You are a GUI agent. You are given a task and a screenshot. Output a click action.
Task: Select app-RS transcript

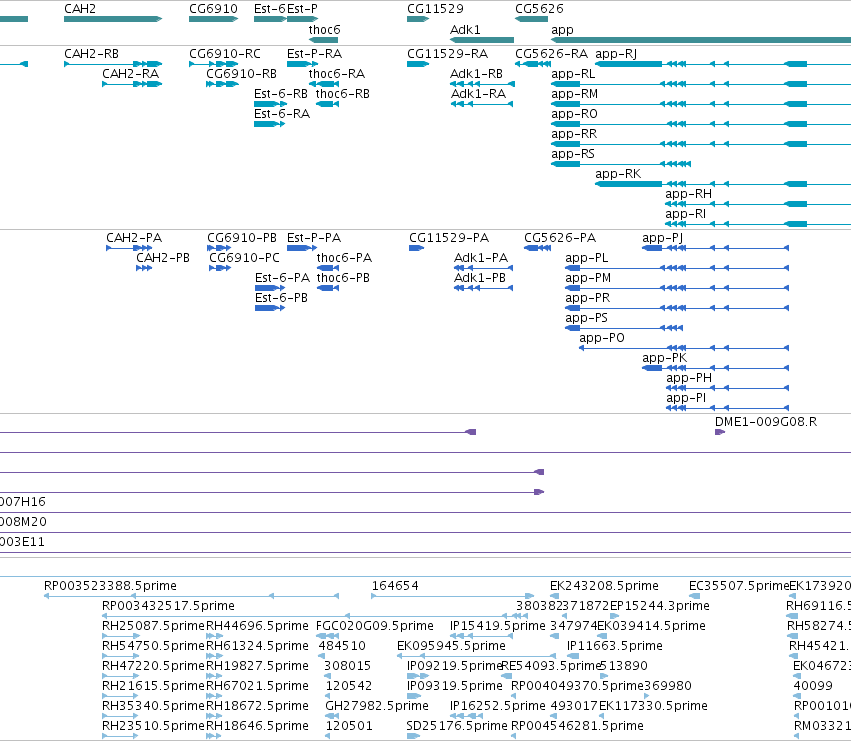tap(621, 164)
